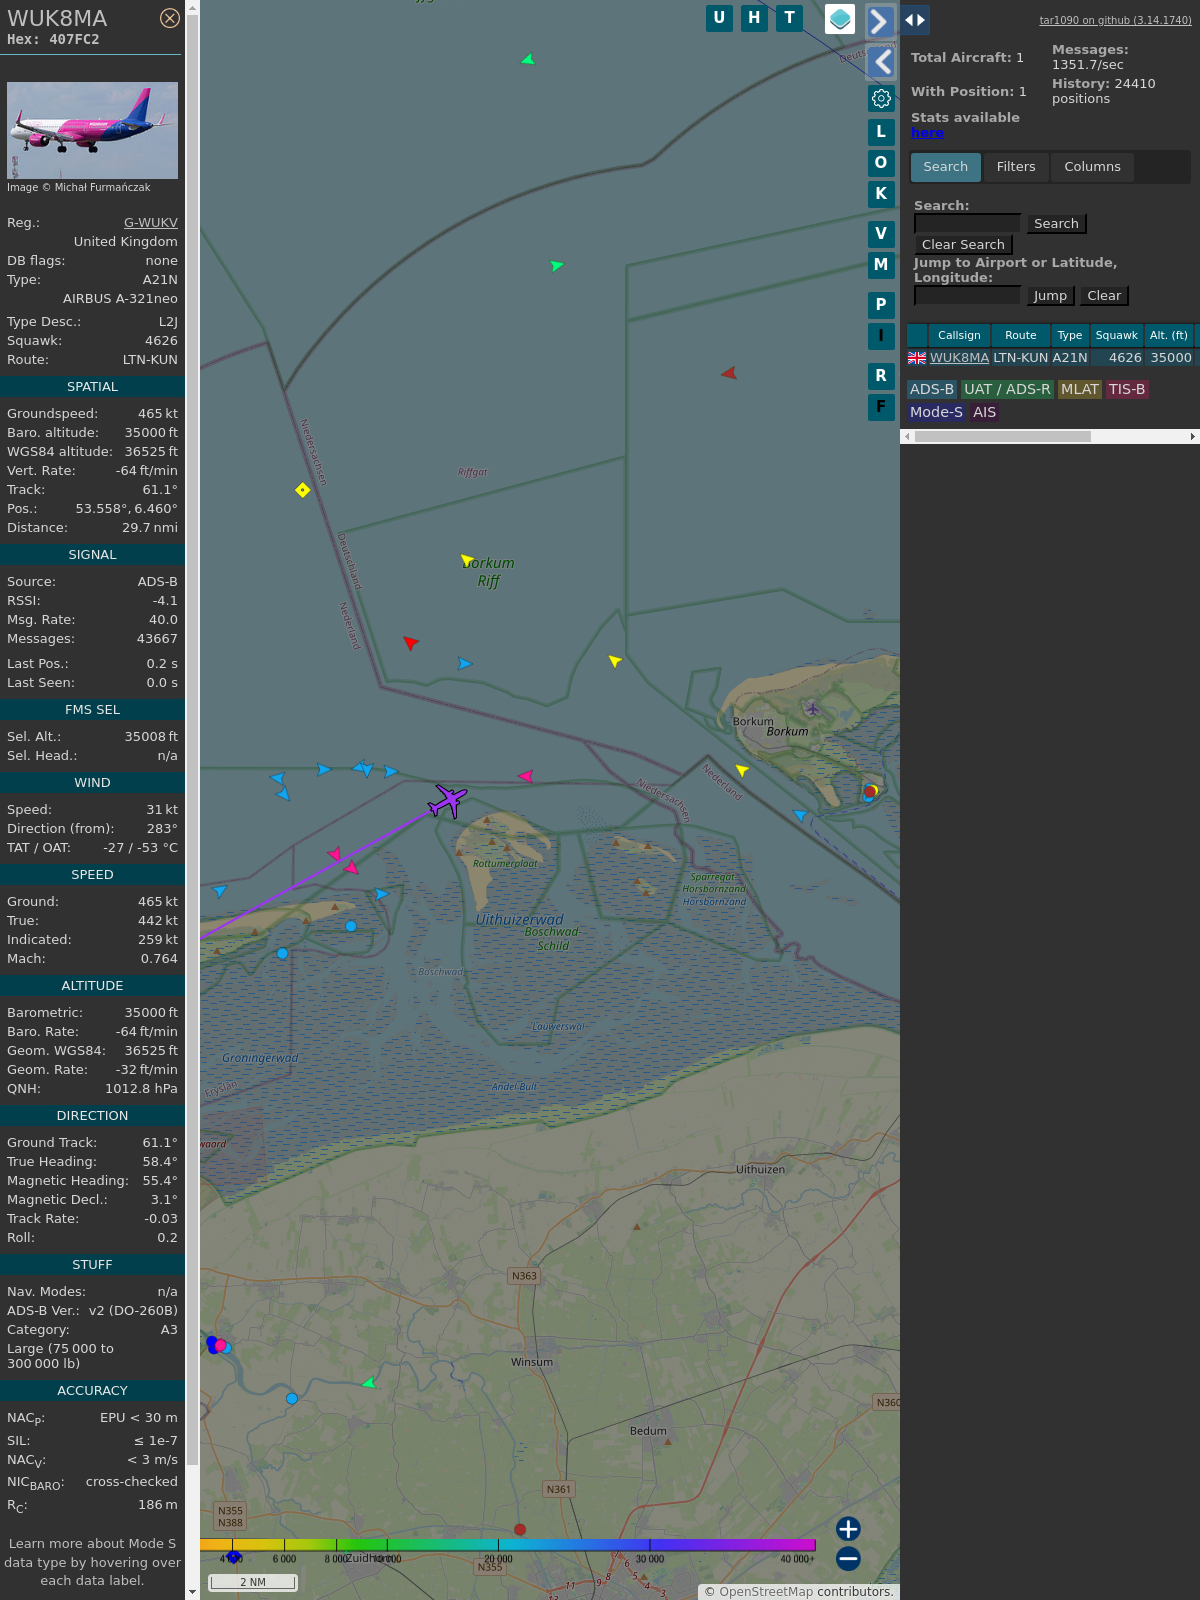Screen dimensions: 1200x1600
Task: Toggle the M map button
Action: [x=881, y=265]
